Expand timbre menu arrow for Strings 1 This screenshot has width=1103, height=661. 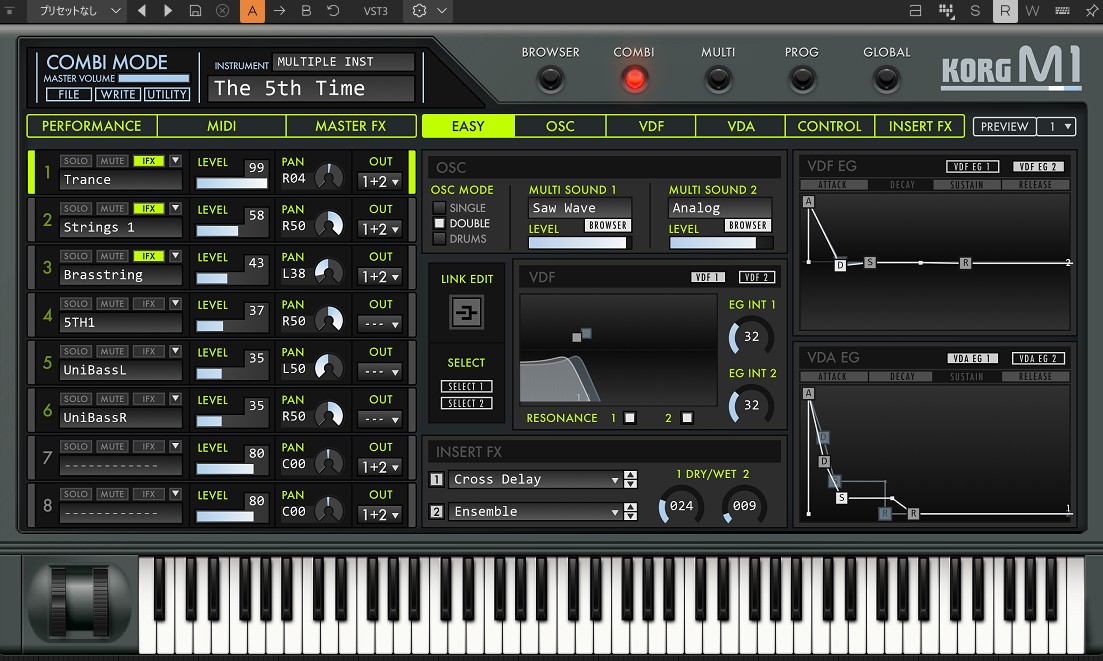175,208
